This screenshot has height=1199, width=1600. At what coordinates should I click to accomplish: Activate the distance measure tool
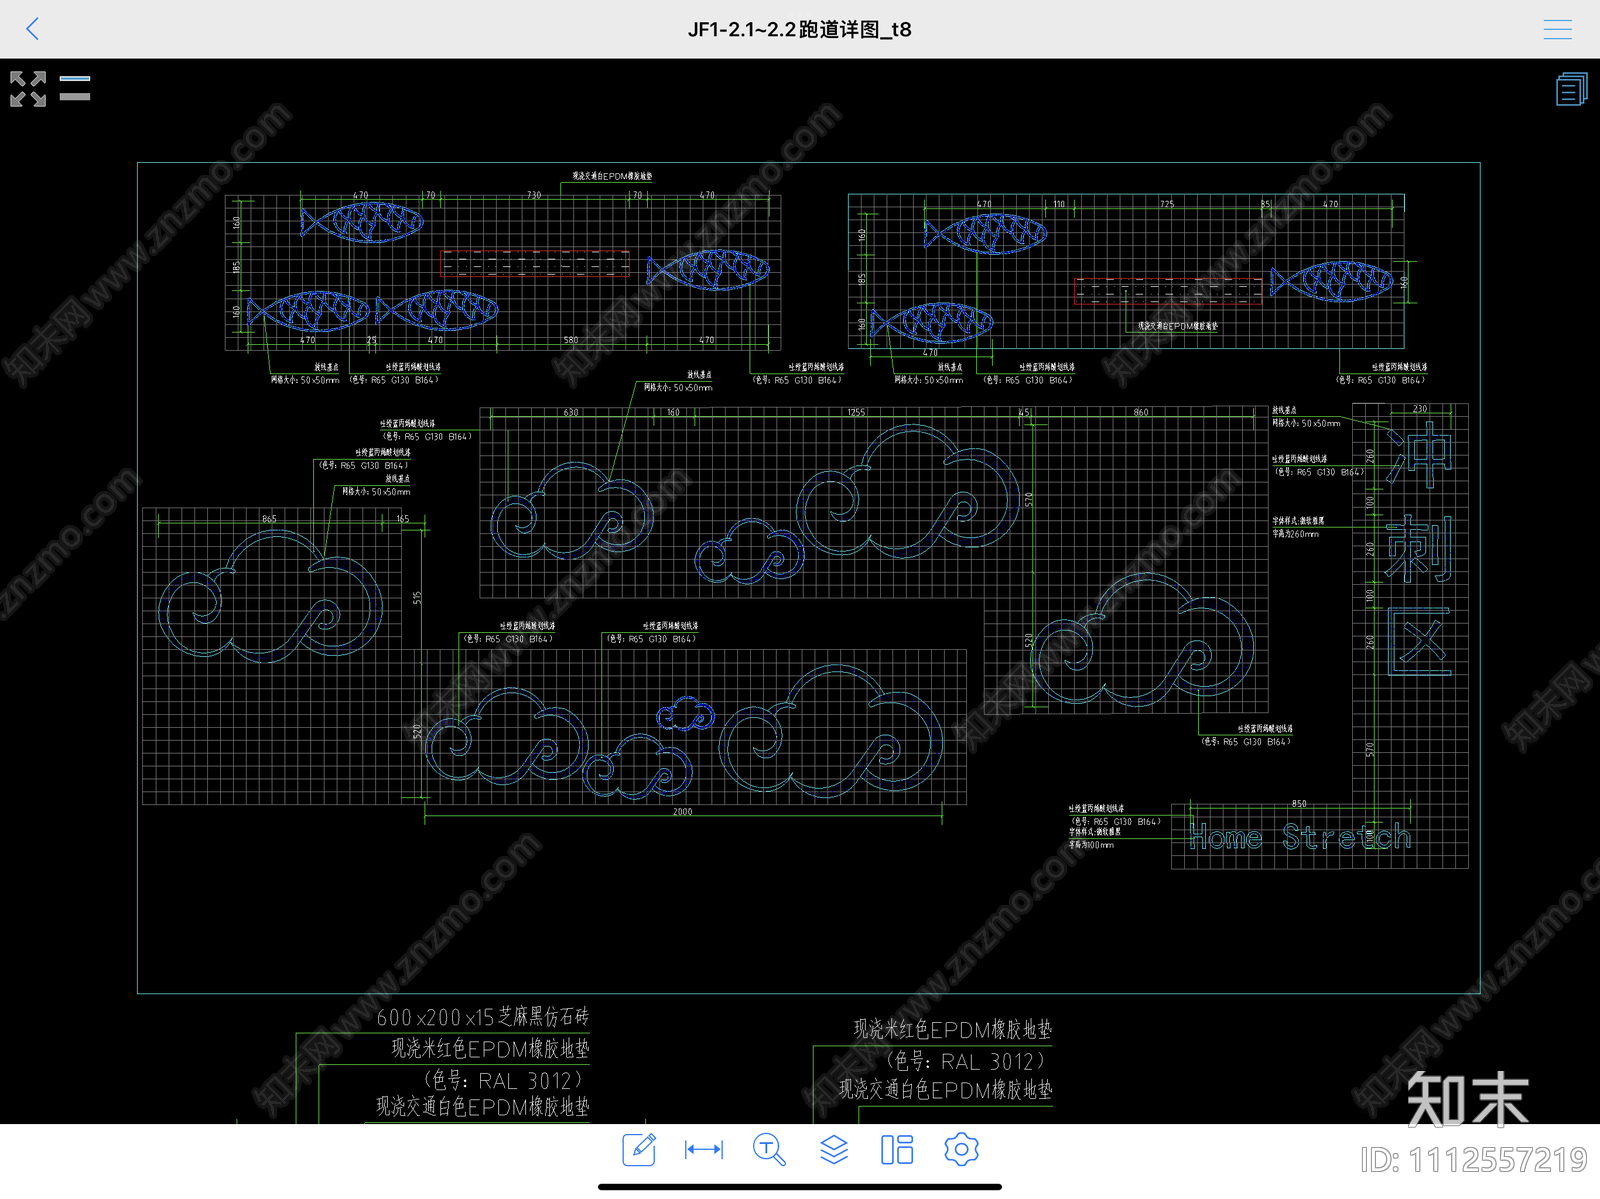coord(704,1150)
